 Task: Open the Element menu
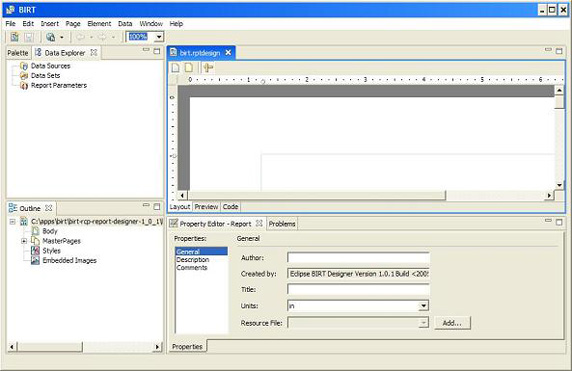tap(99, 24)
